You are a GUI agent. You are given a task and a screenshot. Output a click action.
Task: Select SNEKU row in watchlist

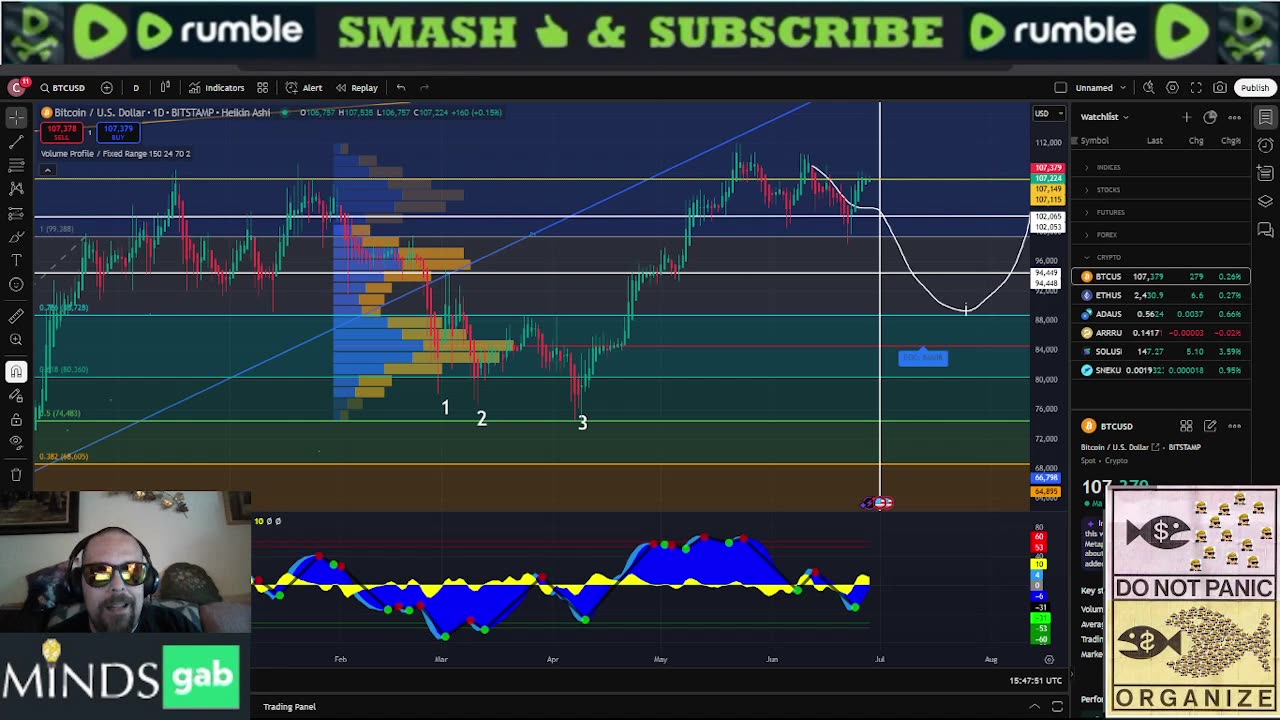tap(1160, 370)
